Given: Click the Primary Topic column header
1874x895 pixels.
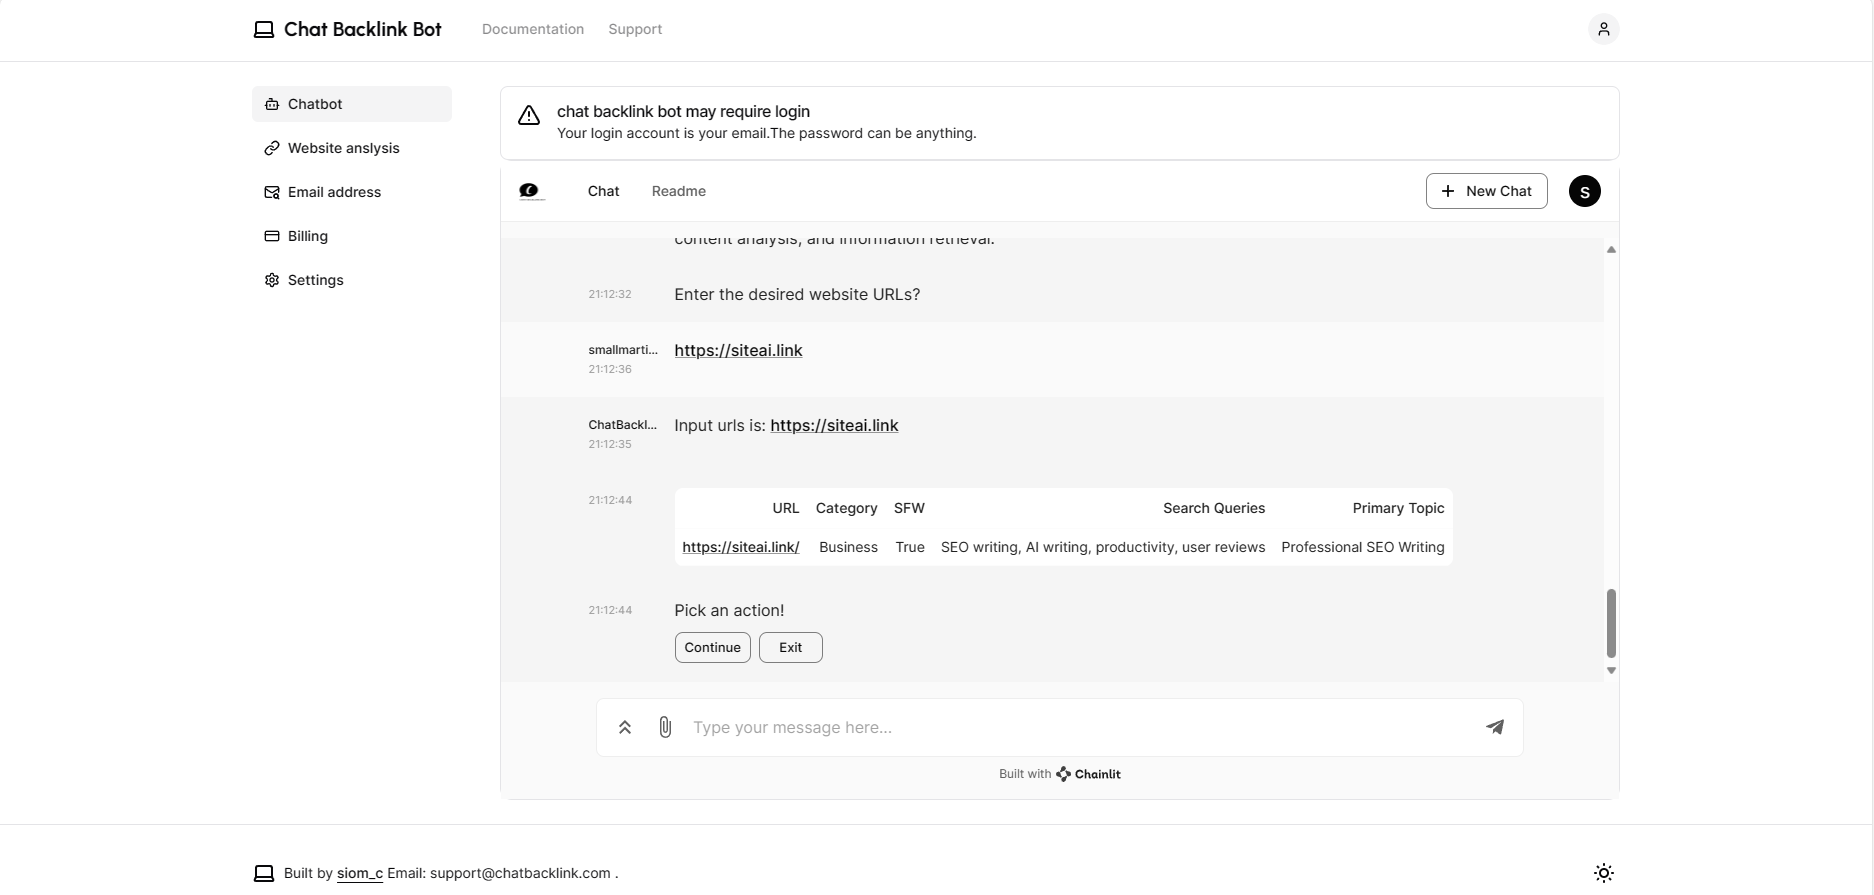Looking at the screenshot, I should coord(1398,508).
